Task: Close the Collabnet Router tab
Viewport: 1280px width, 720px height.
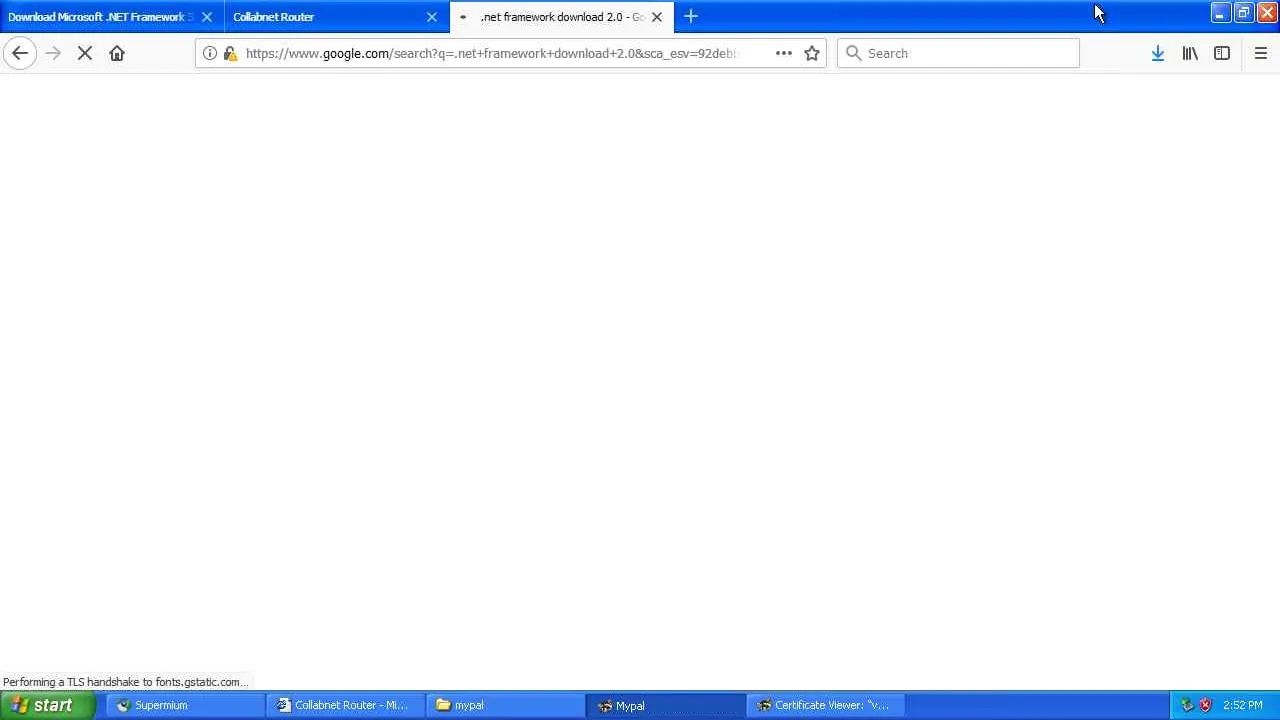Action: [x=432, y=16]
